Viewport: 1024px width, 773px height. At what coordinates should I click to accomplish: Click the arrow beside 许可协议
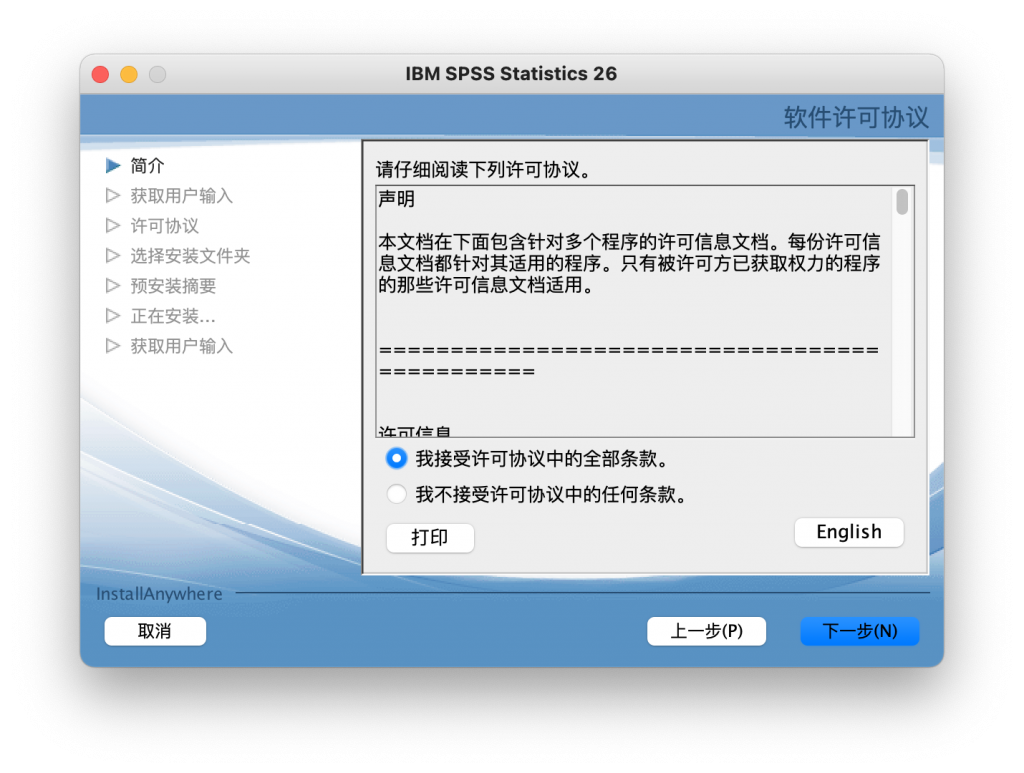113,226
